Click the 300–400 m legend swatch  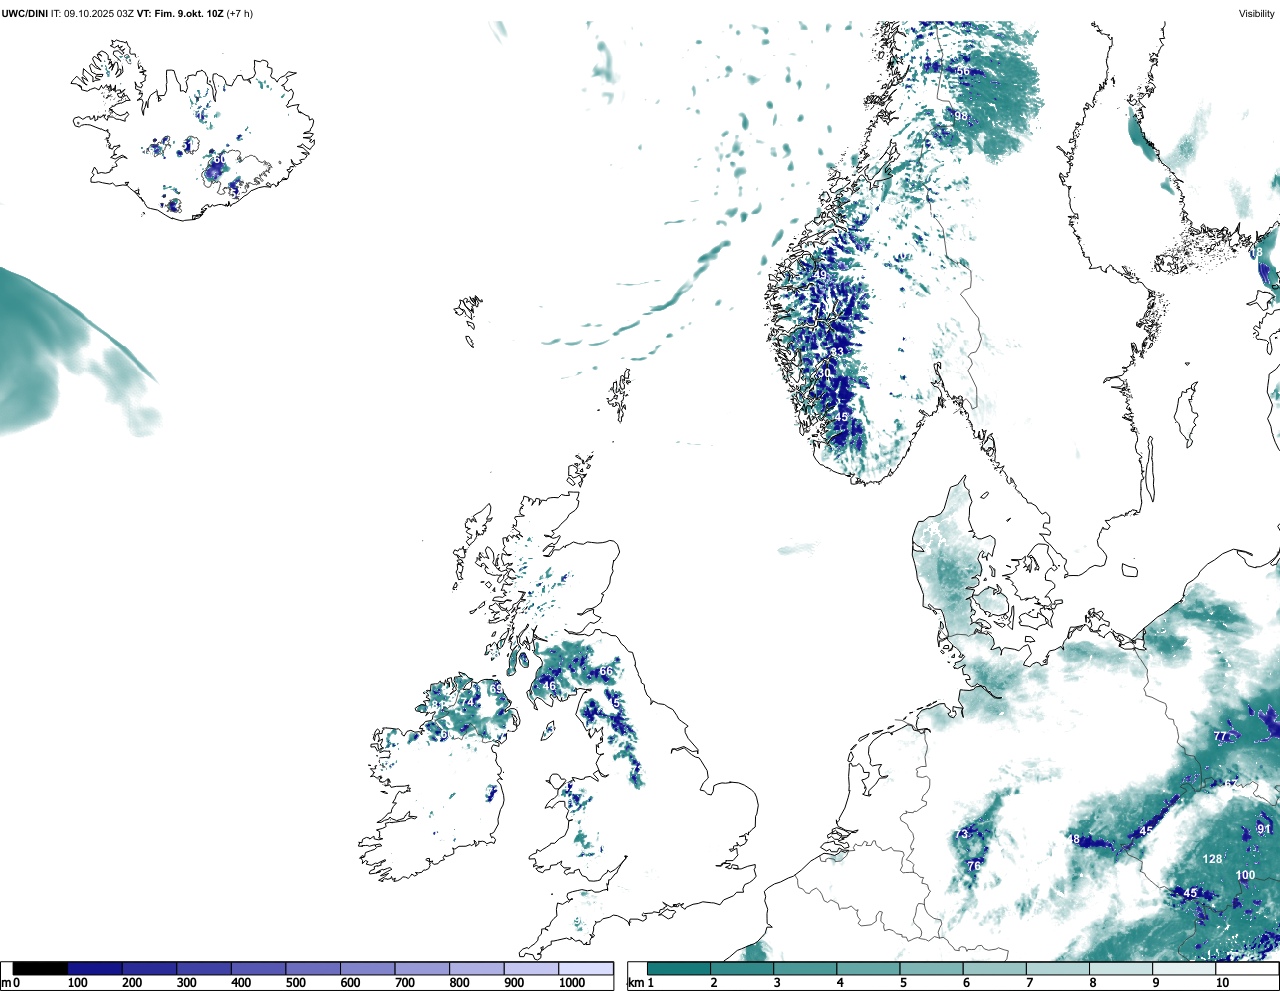pos(204,968)
